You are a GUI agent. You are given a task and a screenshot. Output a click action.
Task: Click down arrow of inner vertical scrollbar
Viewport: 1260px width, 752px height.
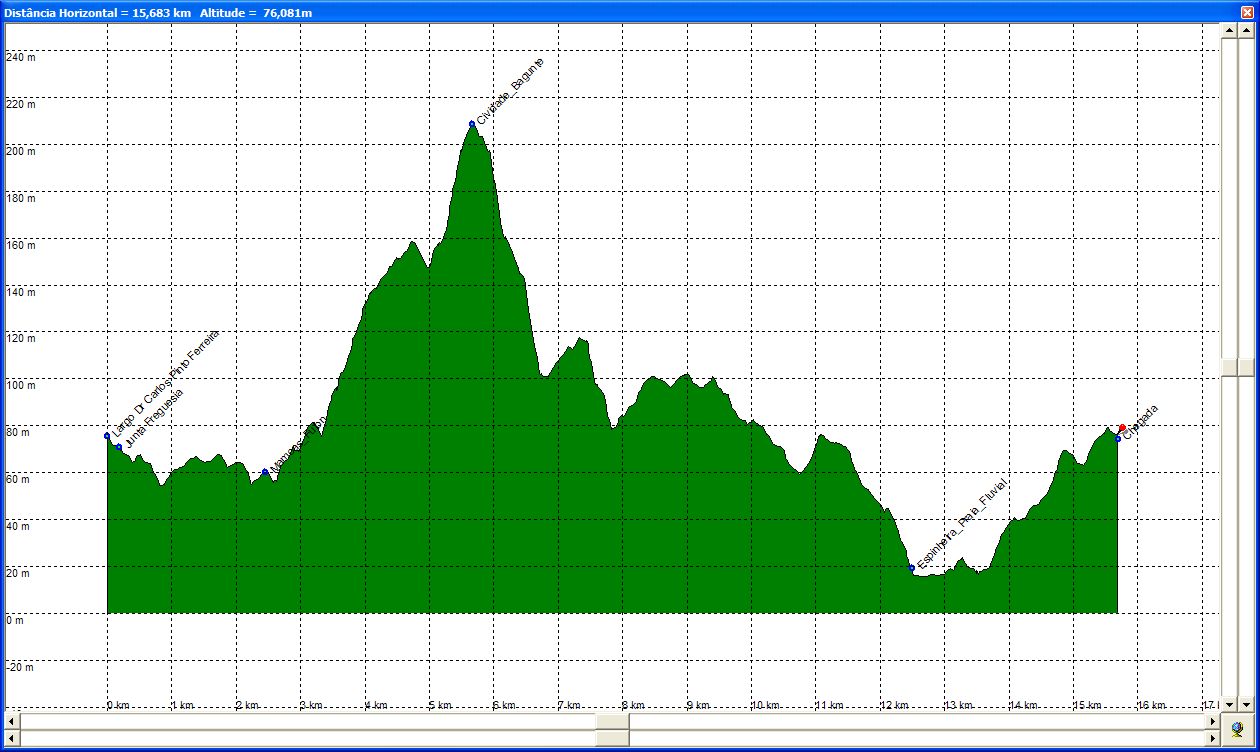coord(1229,702)
